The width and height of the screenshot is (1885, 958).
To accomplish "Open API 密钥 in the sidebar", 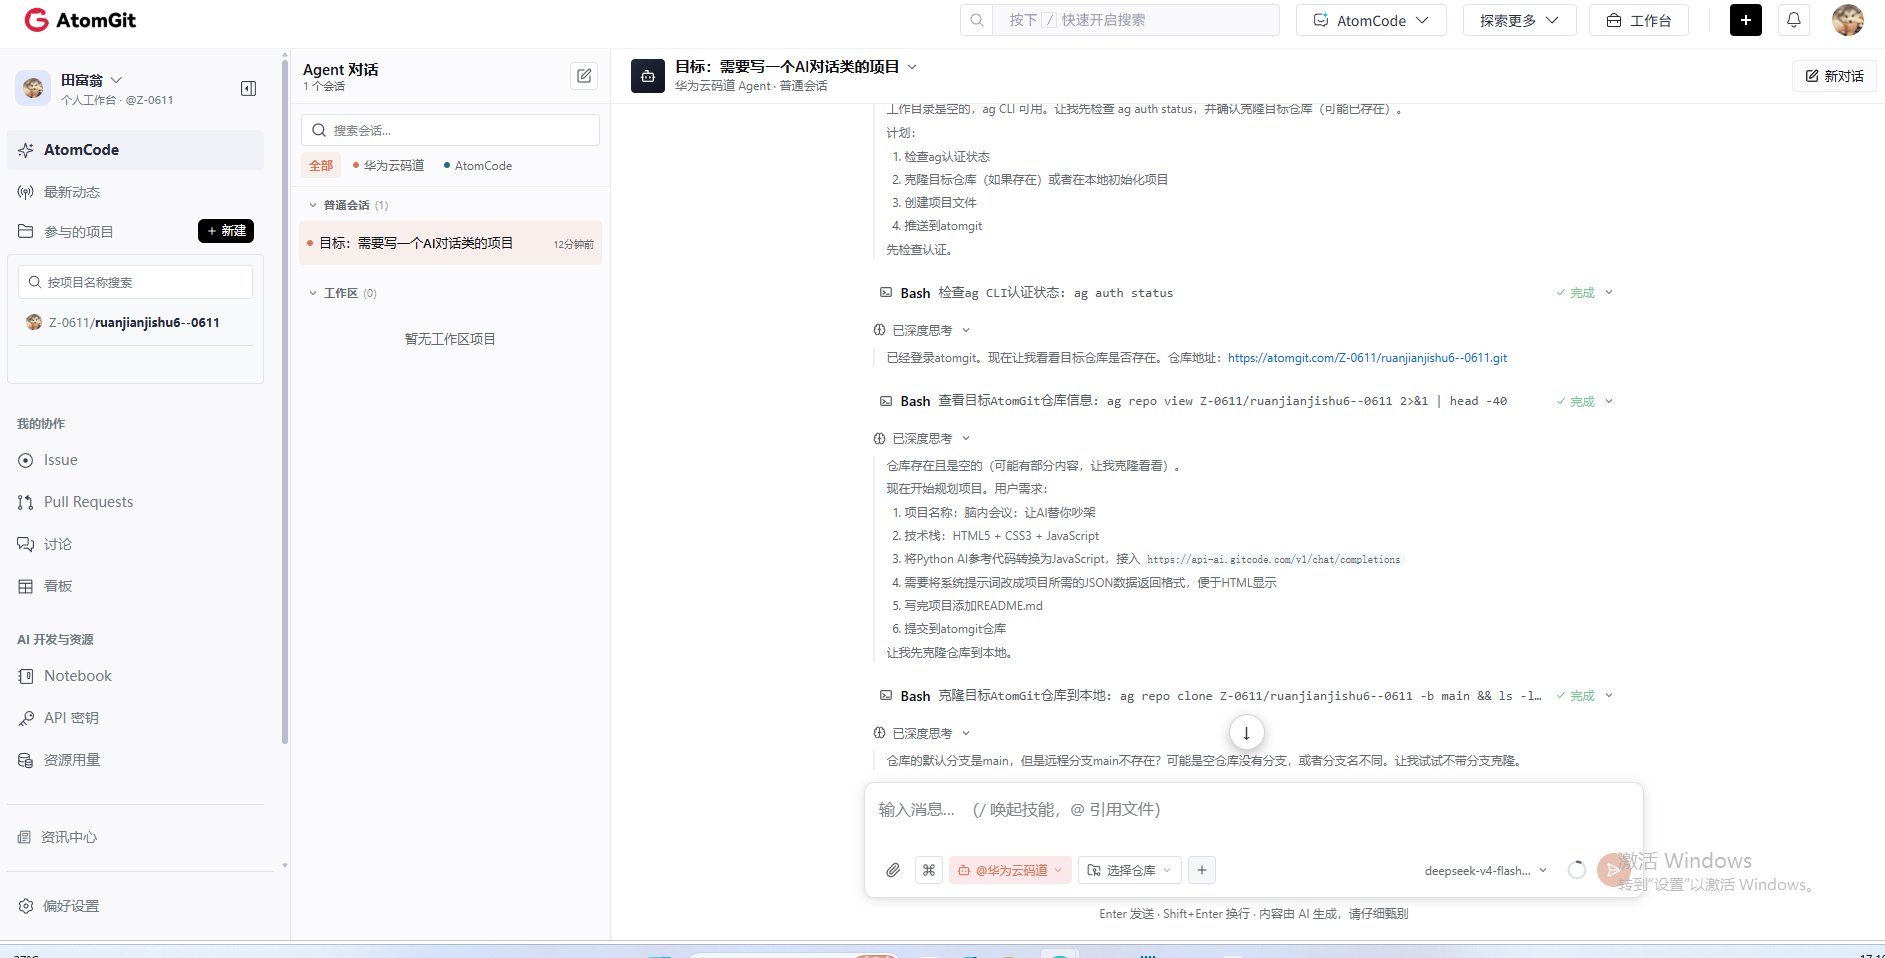I will click(136, 718).
